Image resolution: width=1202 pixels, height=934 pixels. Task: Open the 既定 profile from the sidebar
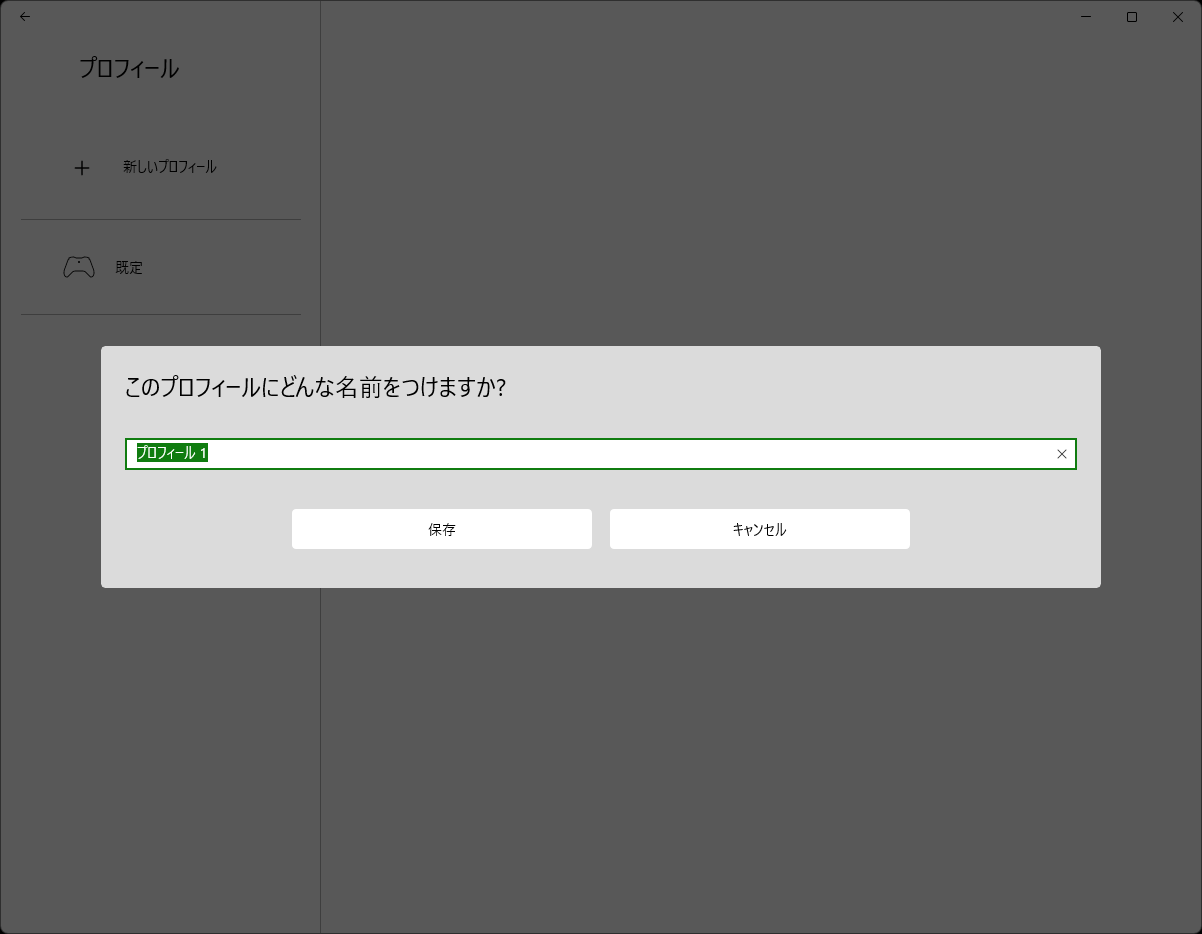(130, 267)
